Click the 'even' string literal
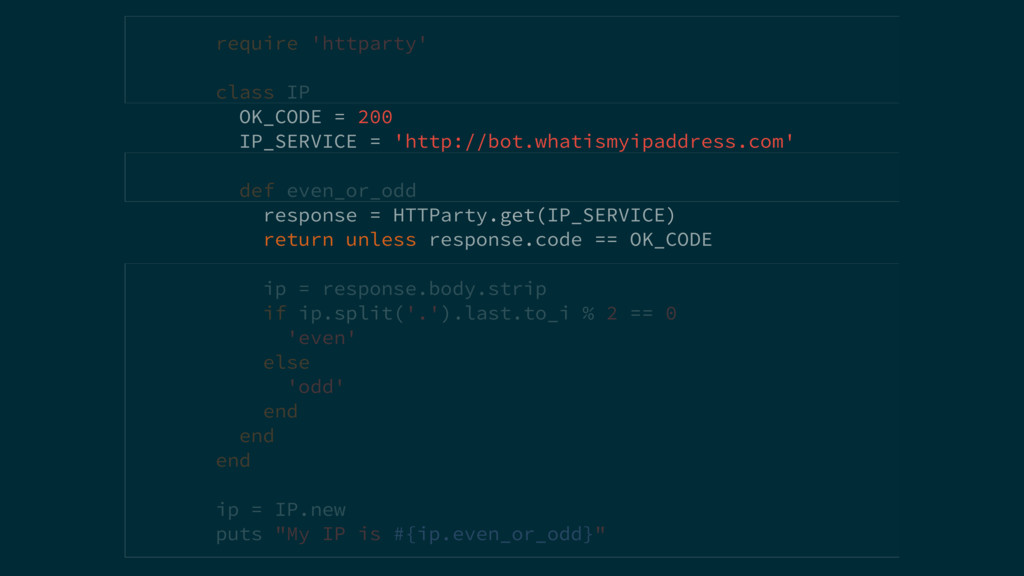This screenshot has height=576, width=1024. [322, 338]
